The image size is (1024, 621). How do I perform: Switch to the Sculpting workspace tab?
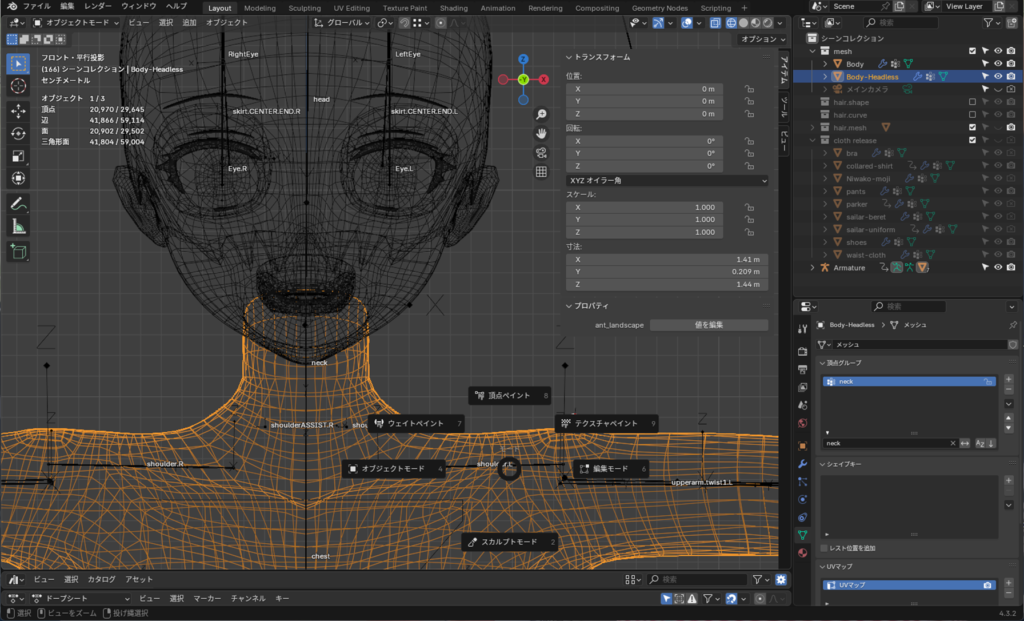(x=305, y=7)
